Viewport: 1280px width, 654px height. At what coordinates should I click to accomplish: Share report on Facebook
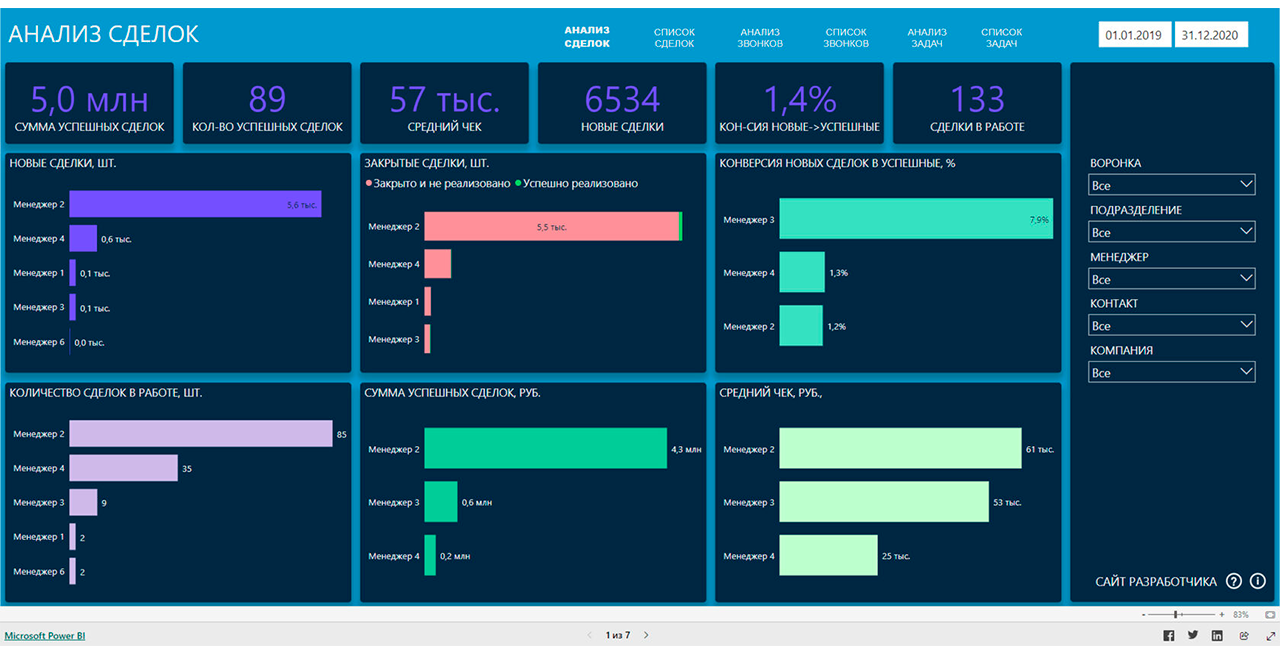1168,635
